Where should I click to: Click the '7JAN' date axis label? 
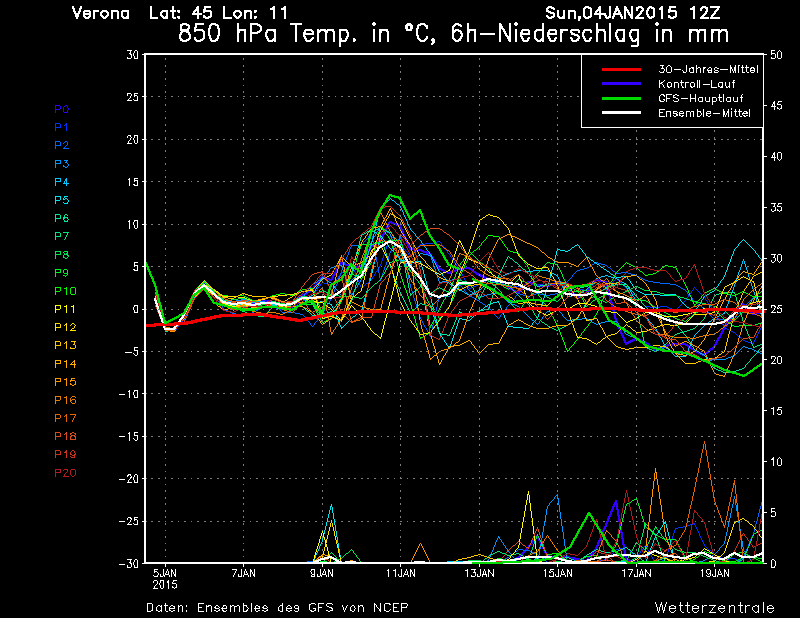[243, 573]
